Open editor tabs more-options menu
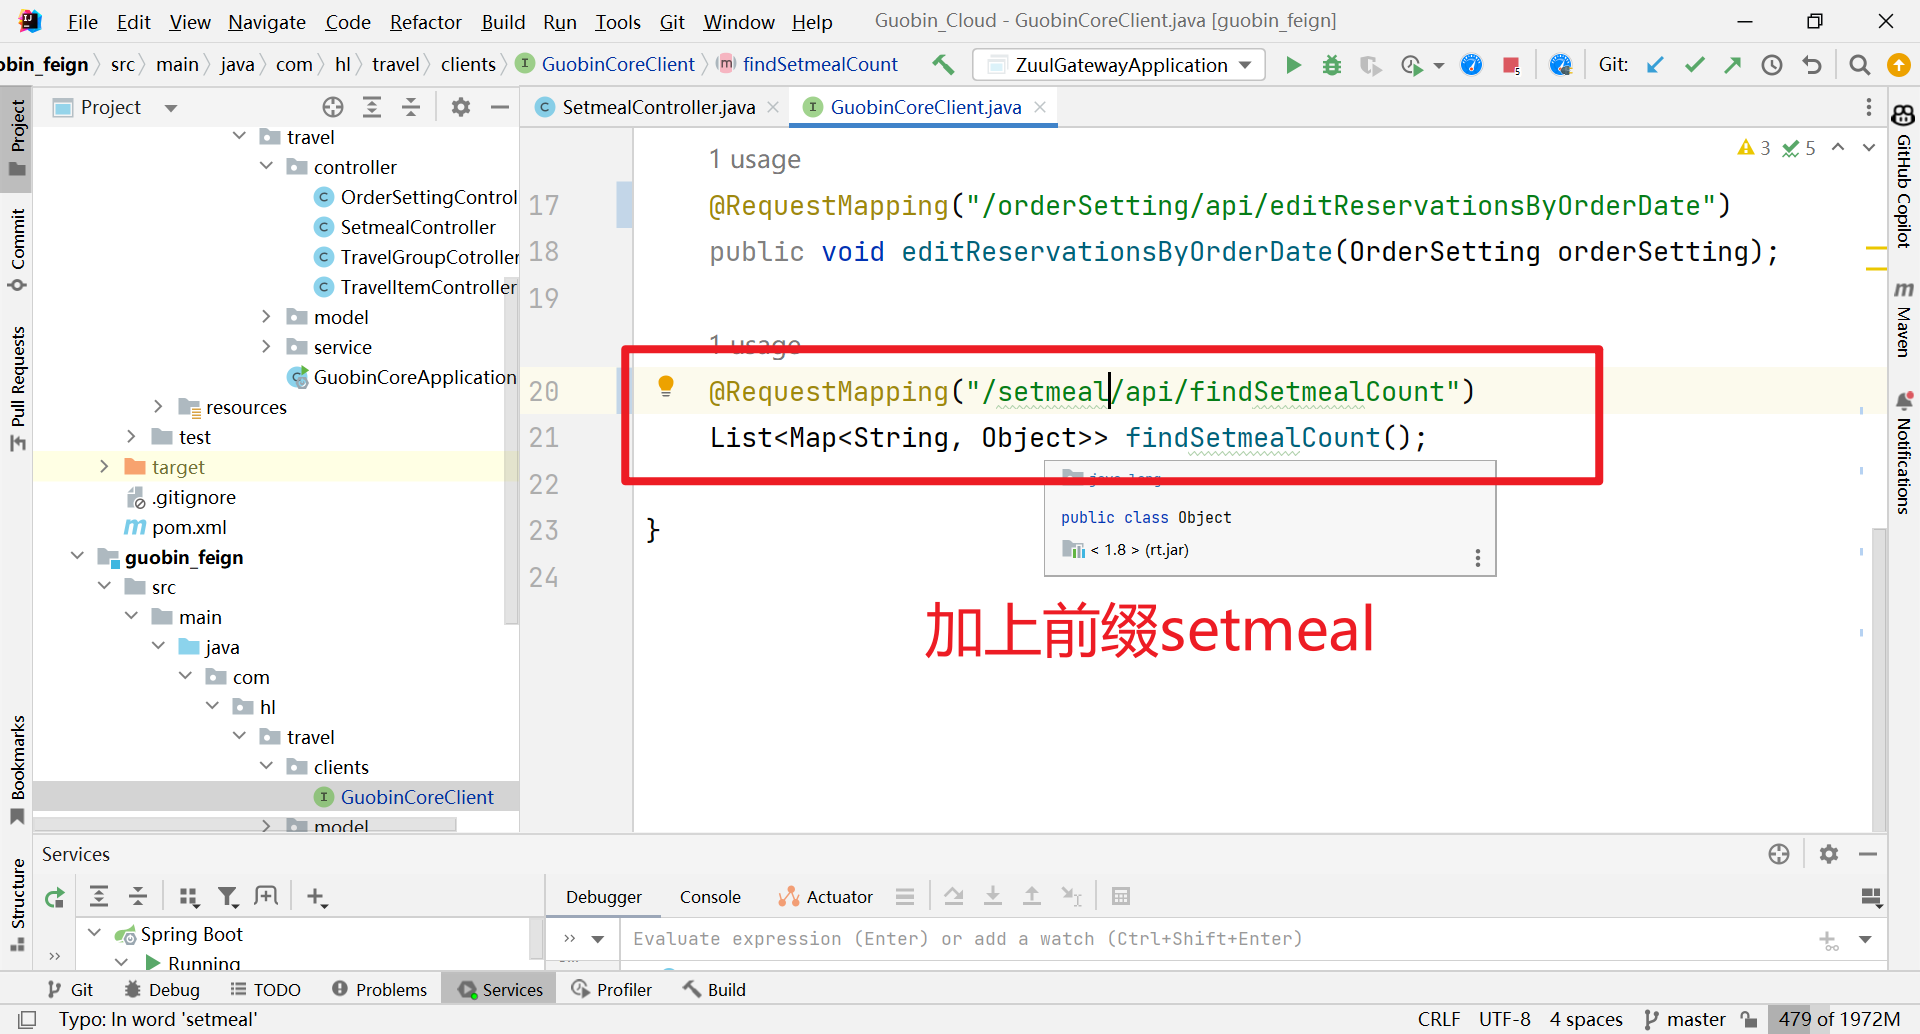Viewport: 1920px width, 1034px height. [x=1868, y=107]
